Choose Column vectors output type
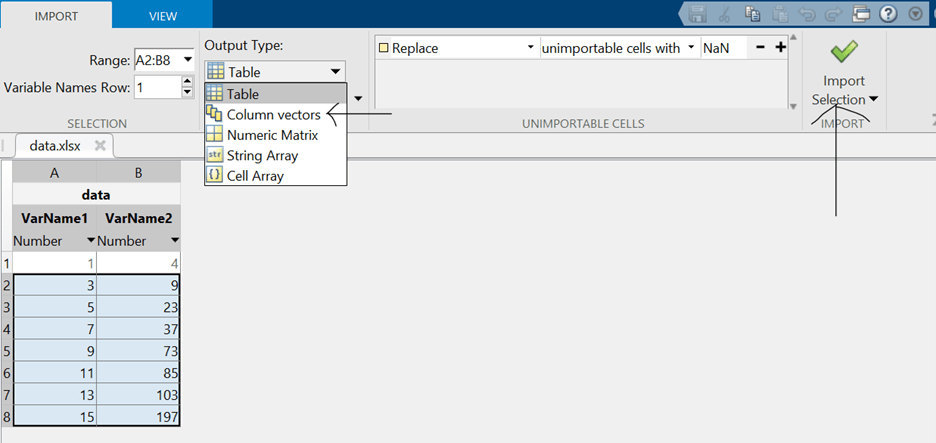This screenshot has height=443, width=936. (273, 115)
